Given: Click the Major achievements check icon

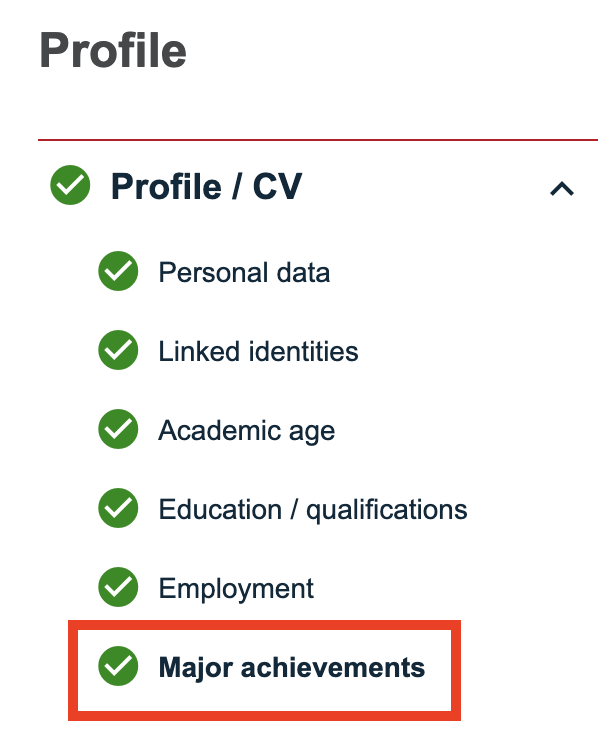Looking at the screenshot, I should (x=118, y=667).
